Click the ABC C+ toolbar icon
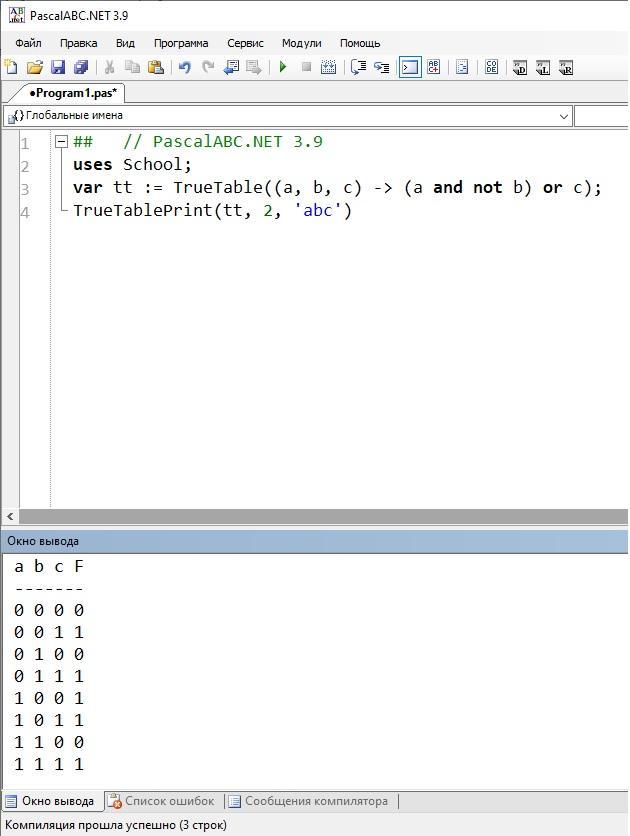The image size is (630, 836). 434,67
